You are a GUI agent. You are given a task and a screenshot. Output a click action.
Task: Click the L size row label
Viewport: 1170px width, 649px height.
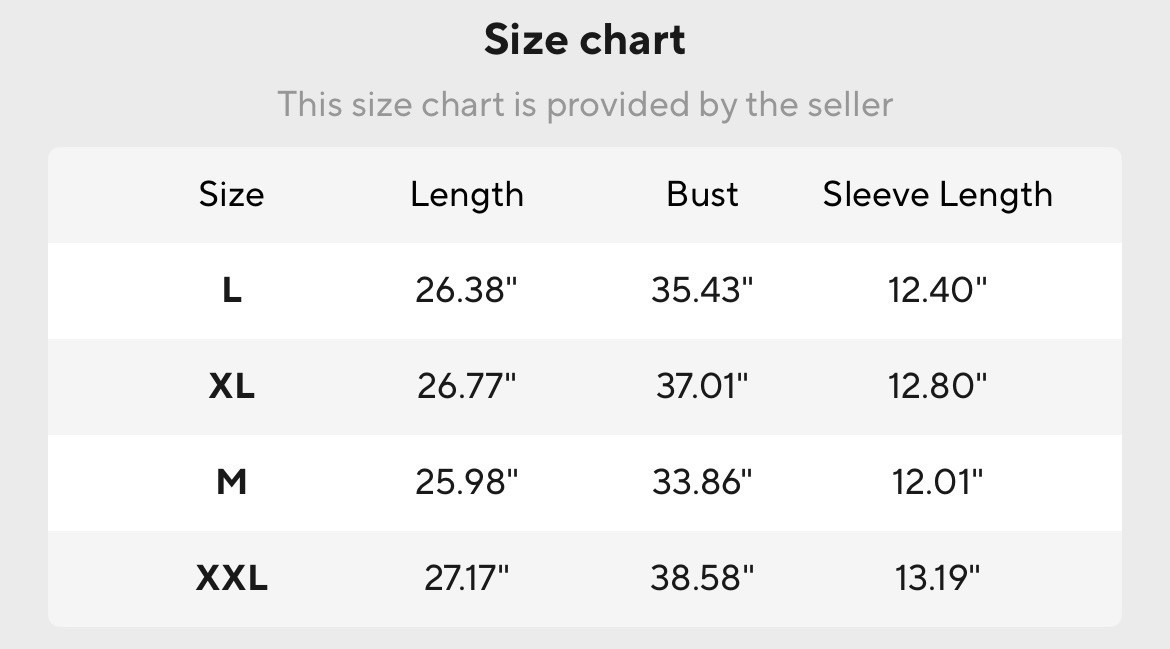point(231,290)
